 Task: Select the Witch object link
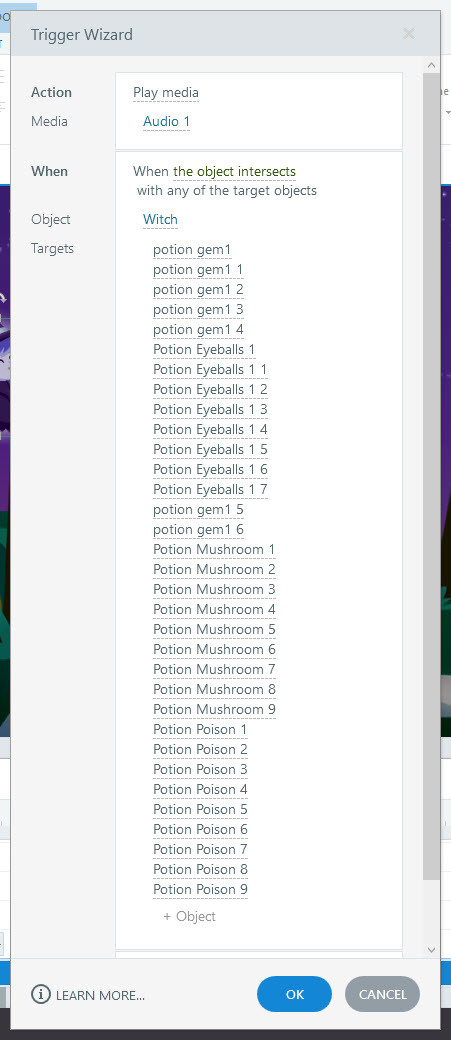(161, 220)
